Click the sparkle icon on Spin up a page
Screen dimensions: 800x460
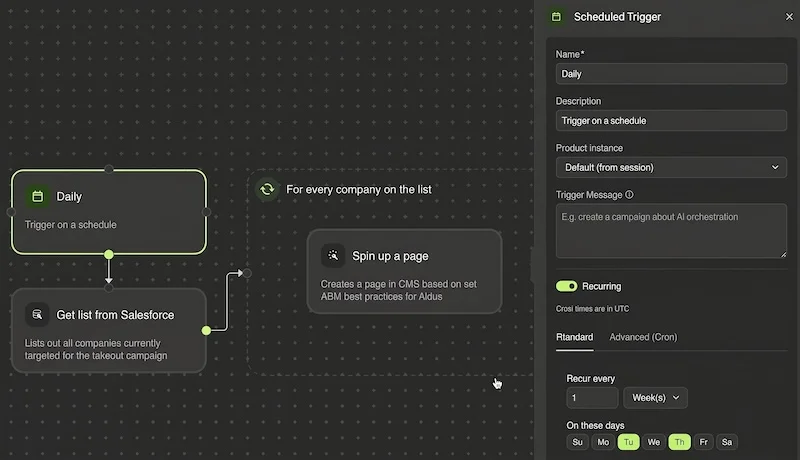click(x=333, y=255)
